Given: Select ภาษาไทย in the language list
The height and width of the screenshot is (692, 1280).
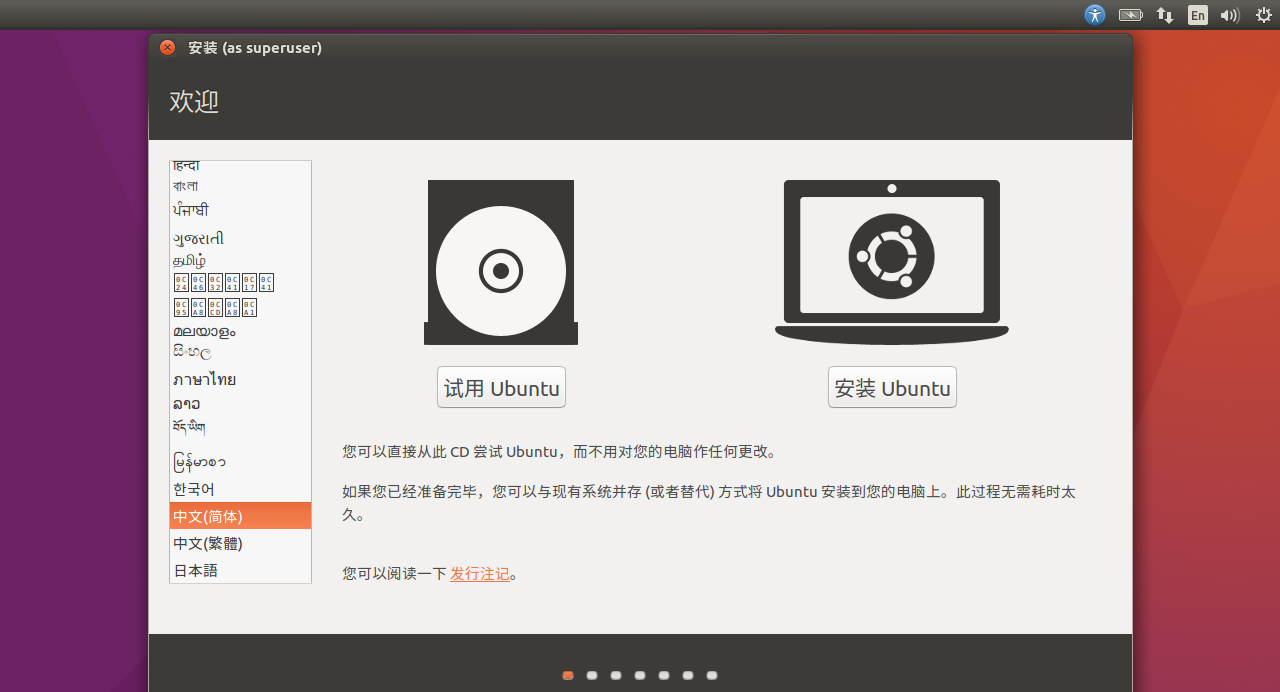Looking at the screenshot, I should click(240, 380).
